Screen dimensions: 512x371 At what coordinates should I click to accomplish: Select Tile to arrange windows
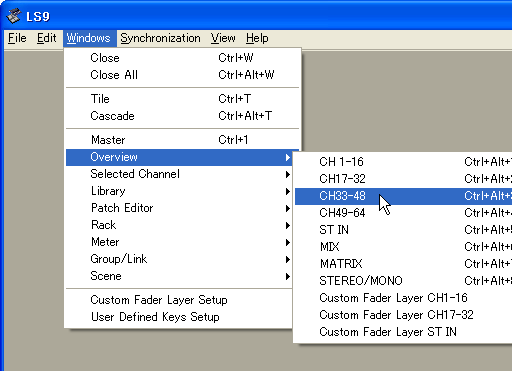[x=182, y=99]
